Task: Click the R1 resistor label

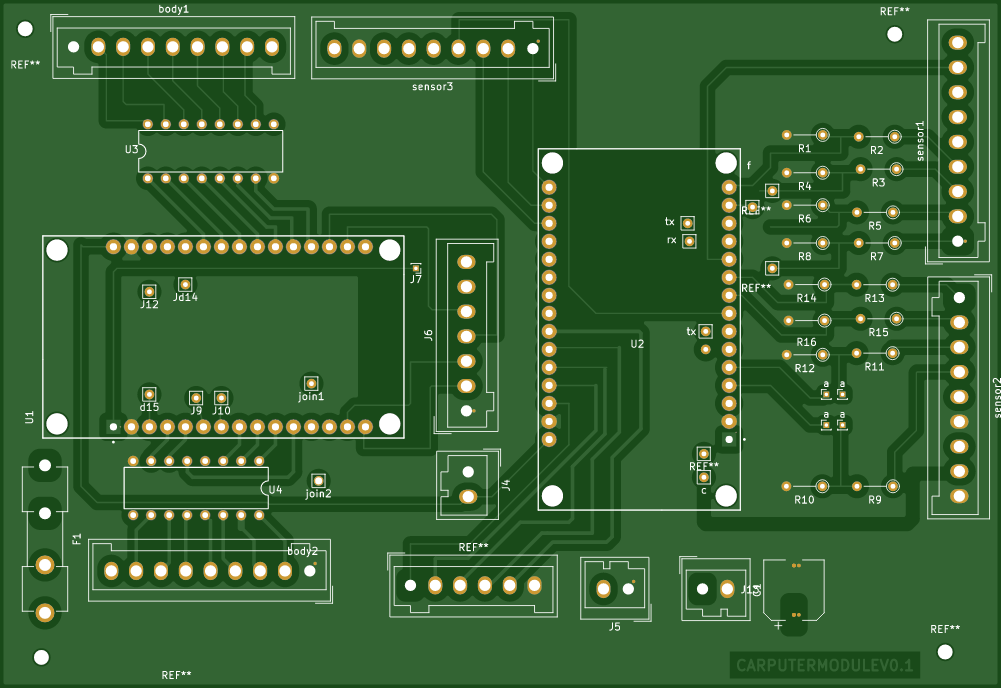Action: 804,149
